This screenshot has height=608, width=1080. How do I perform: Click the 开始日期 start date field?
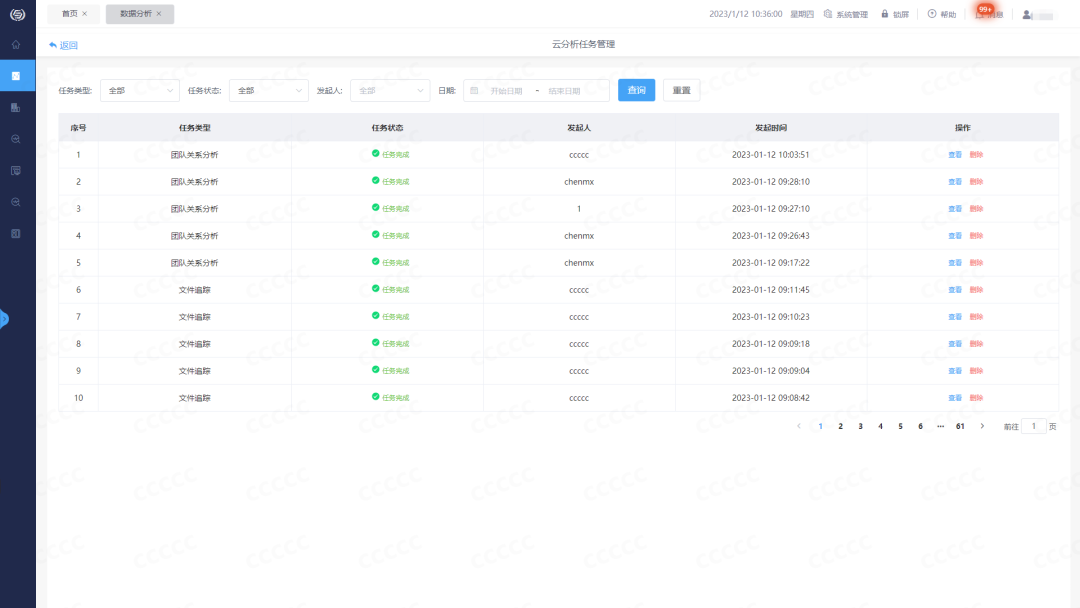click(507, 91)
